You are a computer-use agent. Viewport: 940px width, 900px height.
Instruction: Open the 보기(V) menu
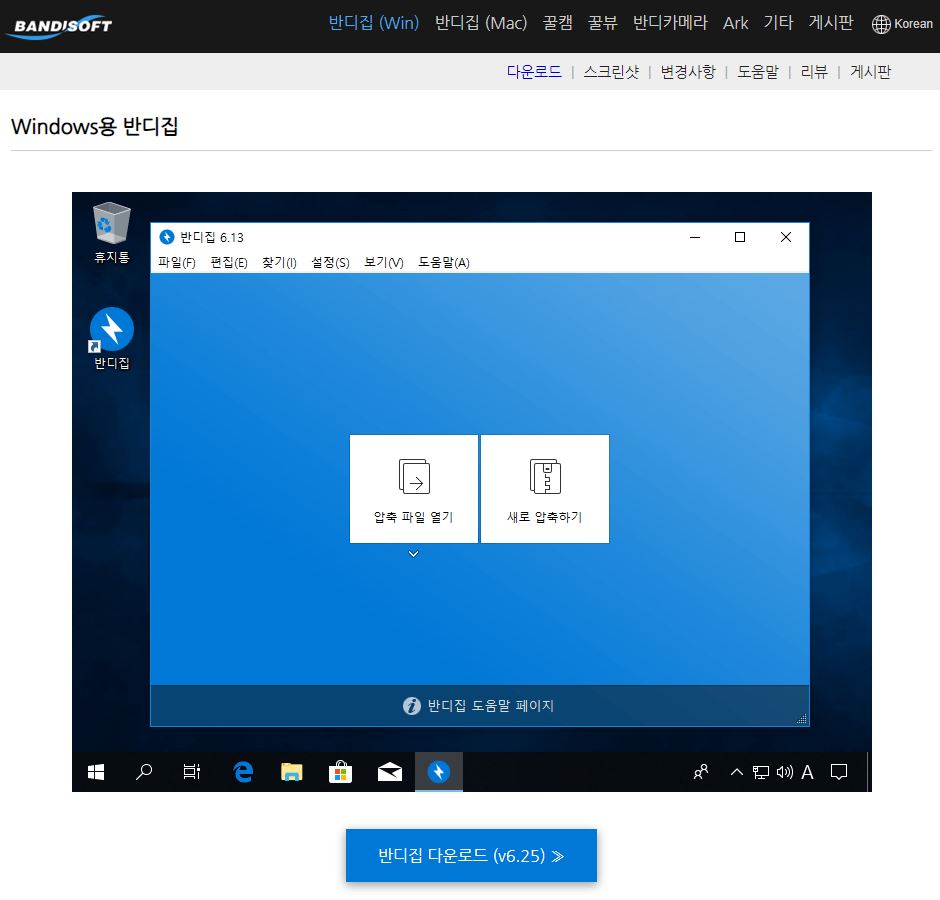pos(384,263)
